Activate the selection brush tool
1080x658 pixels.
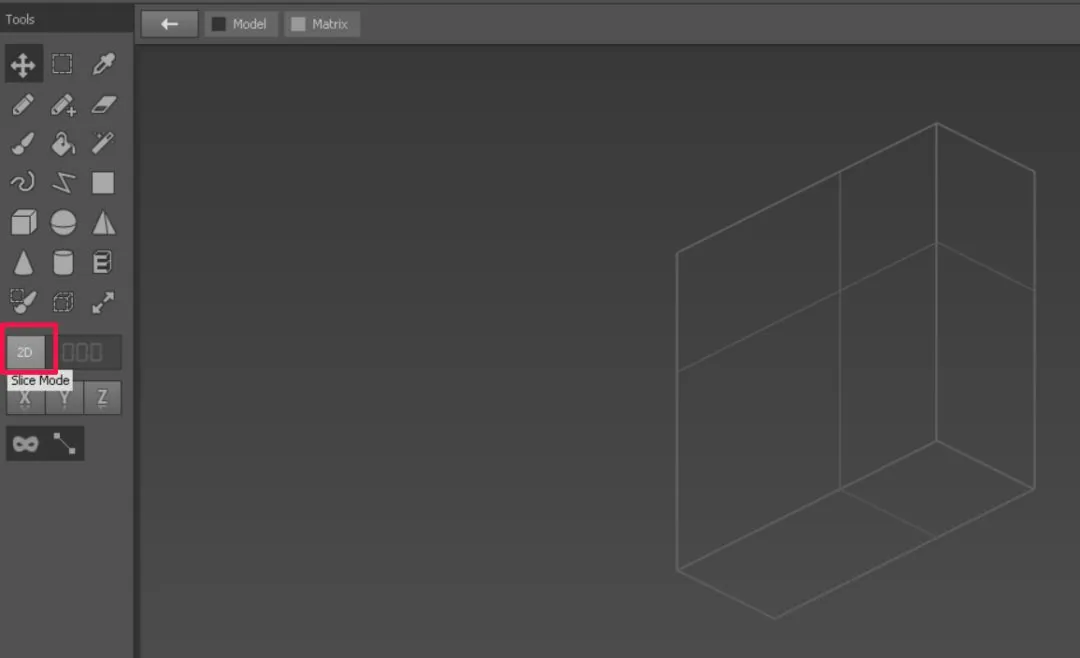(23, 302)
